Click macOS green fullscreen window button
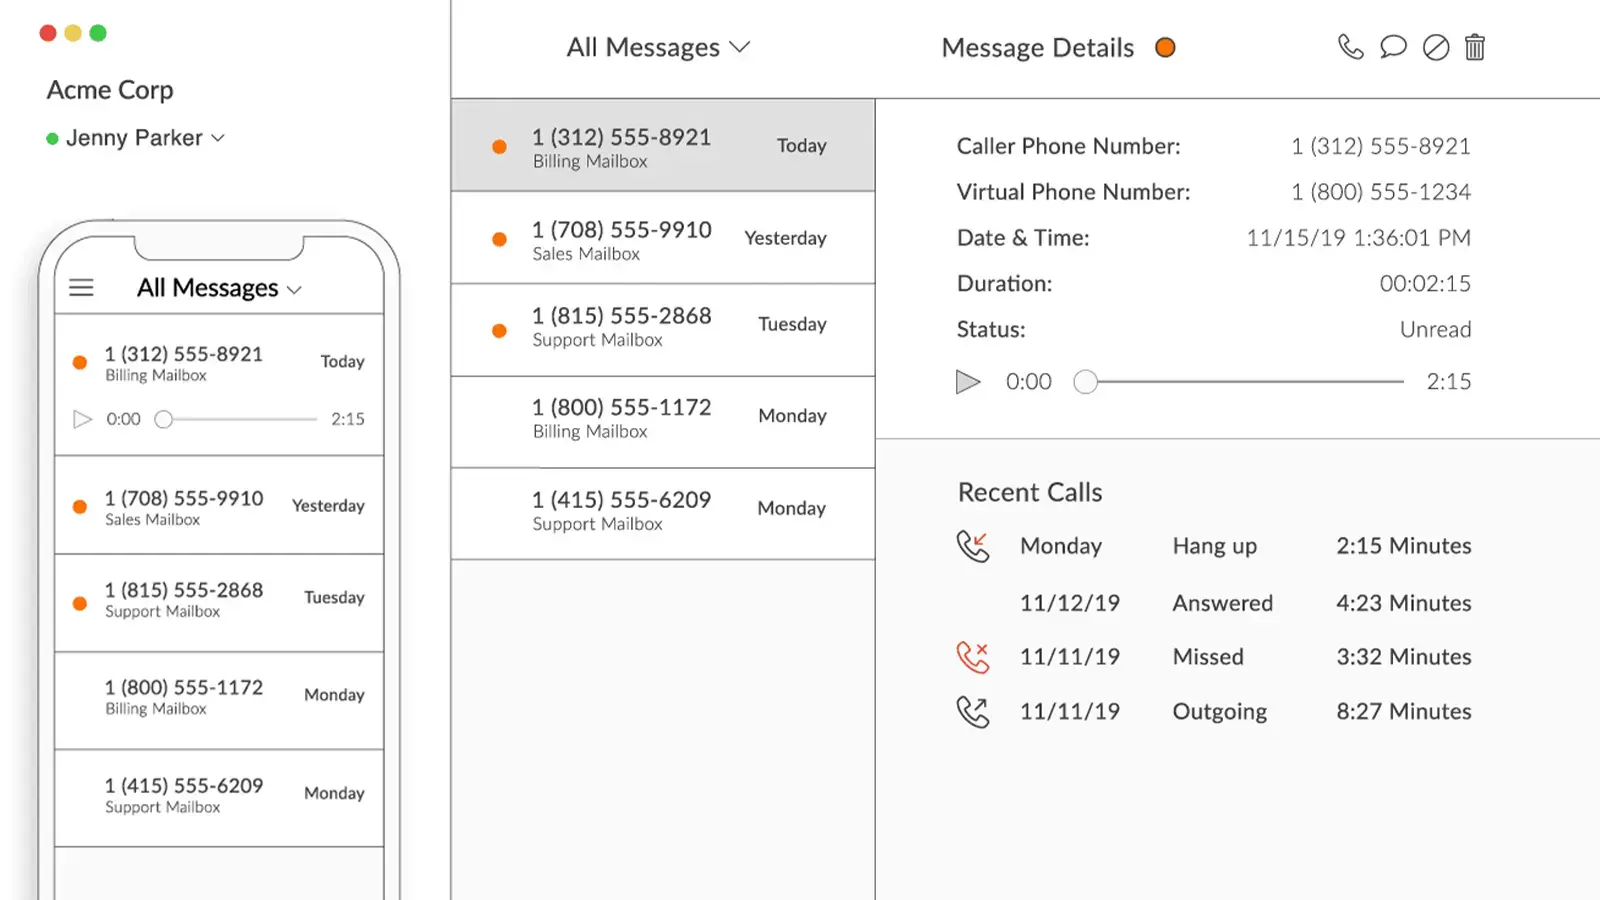The width and height of the screenshot is (1600, 900). 98,33
